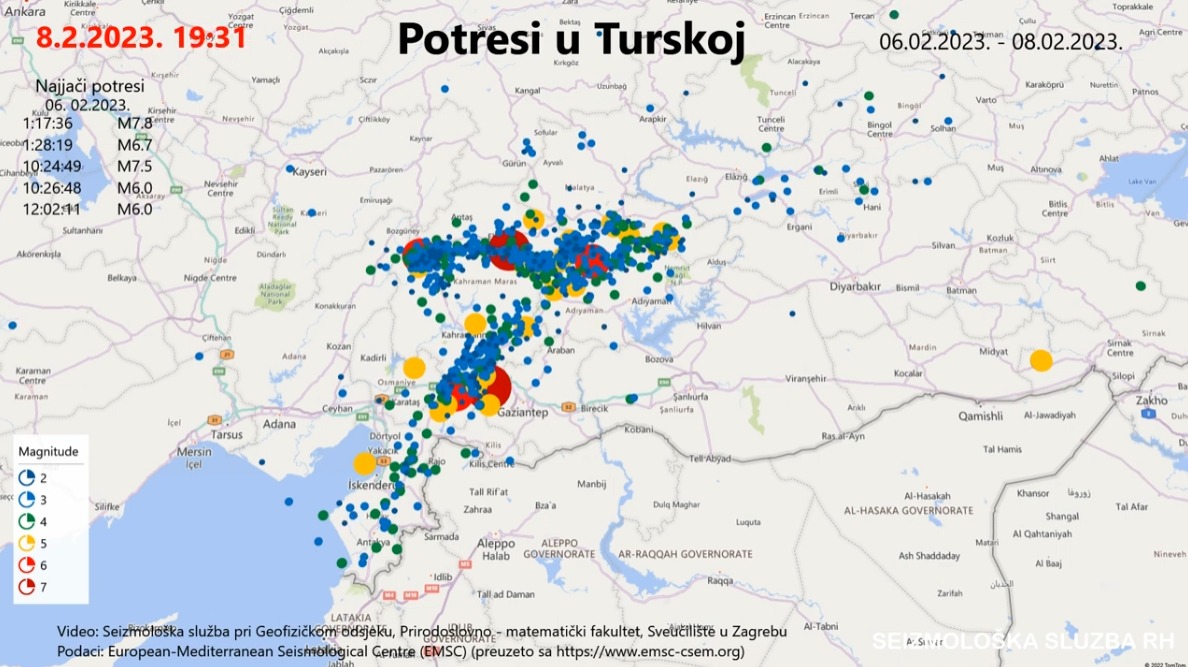
Task: Toggle off magnitude 4 earthquakes via legend
Action: coord(26,521)
